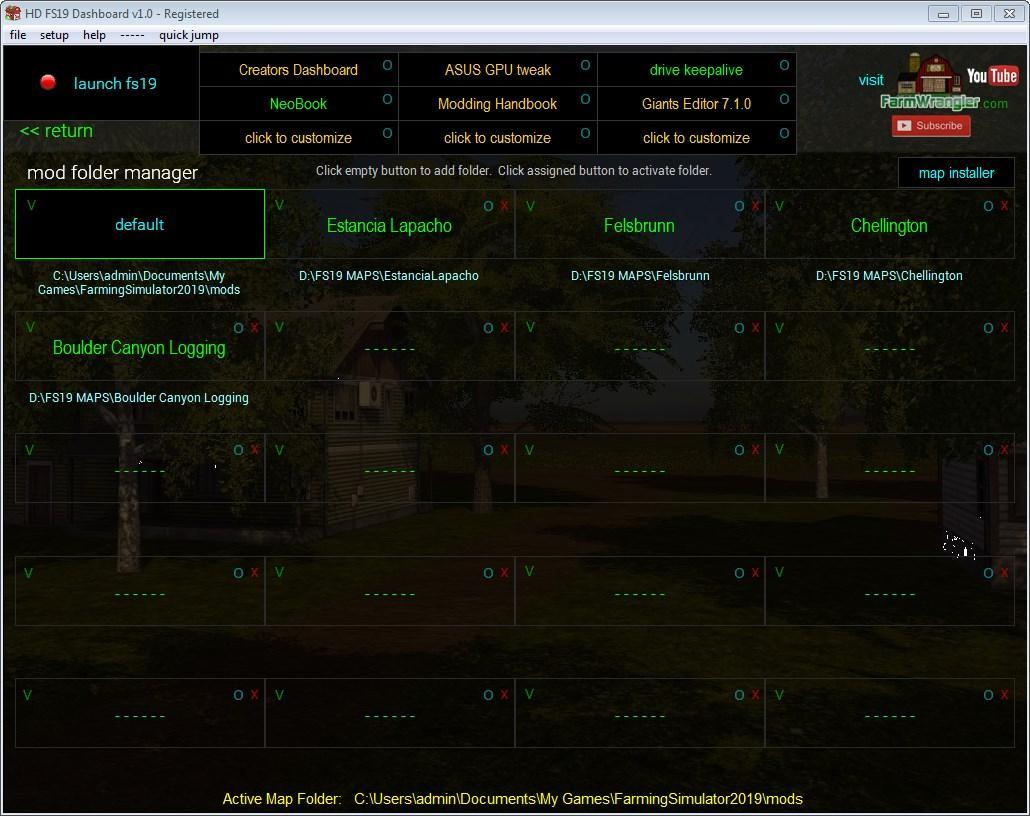Click the V icon on default folder
The image size is (1030, 816).
pos(31,205)
